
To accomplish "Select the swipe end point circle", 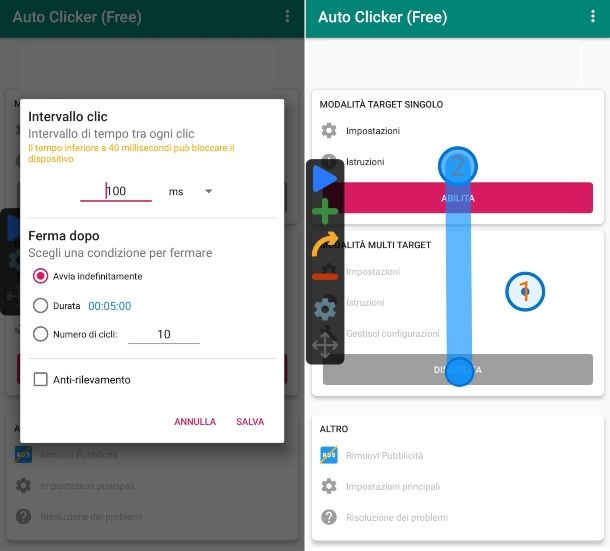I will click(x=459, y=372).
